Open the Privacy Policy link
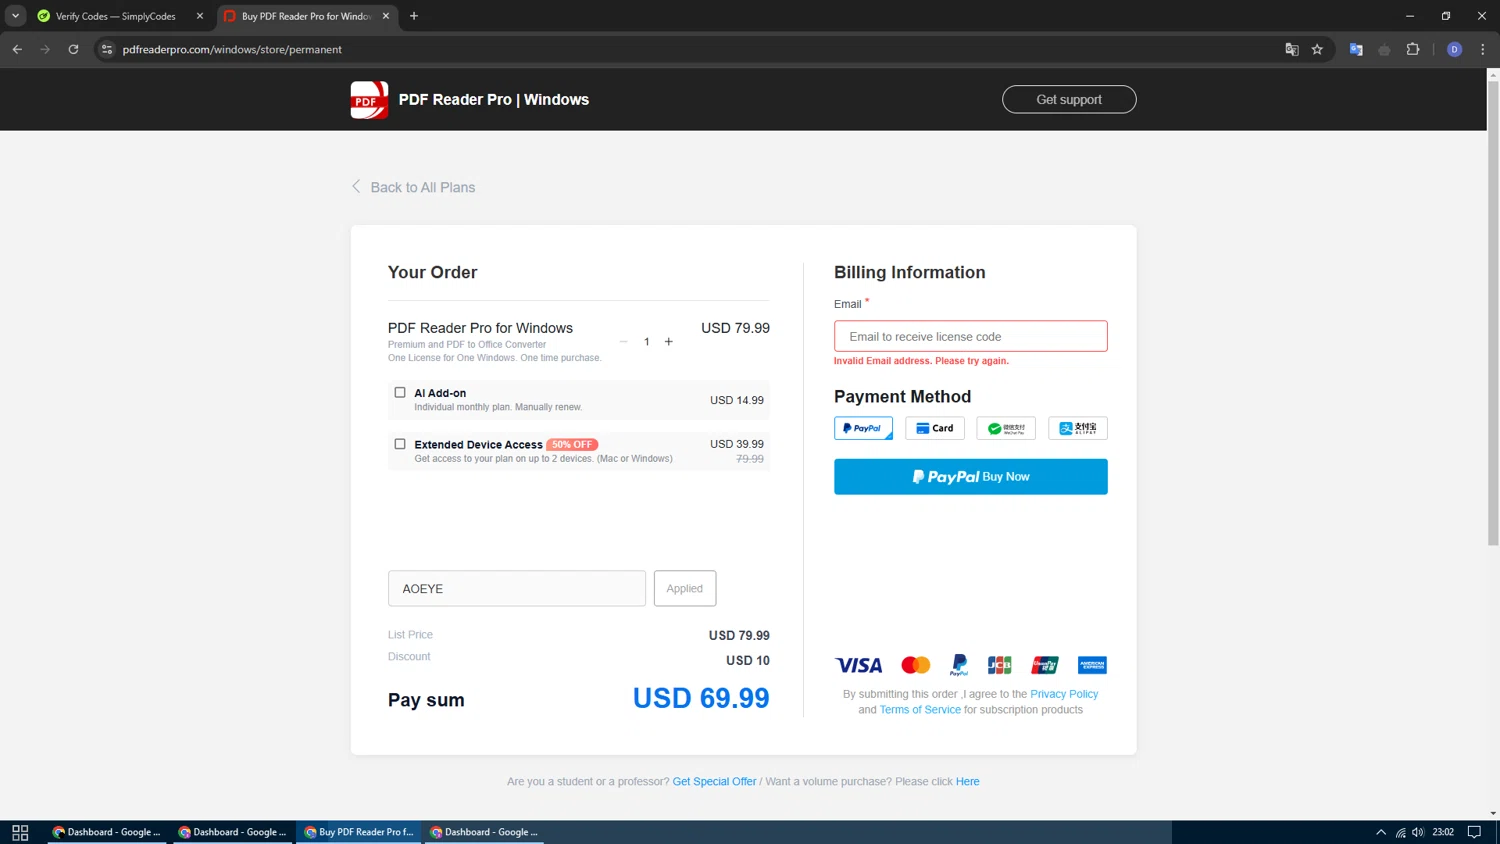The image size is (1500, 844). pyautogui.click(x=1064, y=694)
